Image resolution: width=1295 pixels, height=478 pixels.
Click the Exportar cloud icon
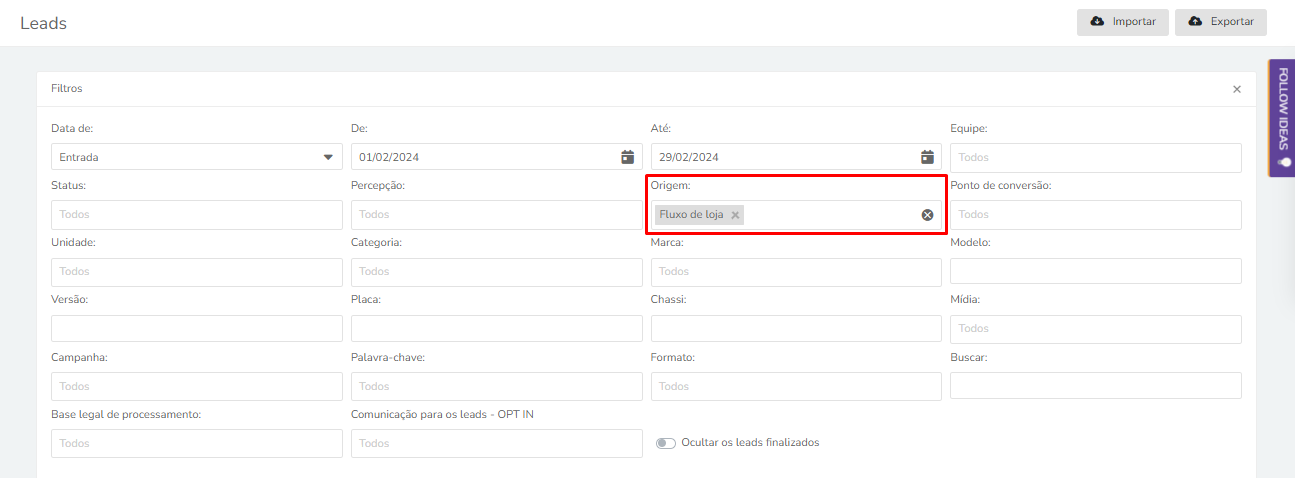pos(1195,21)
